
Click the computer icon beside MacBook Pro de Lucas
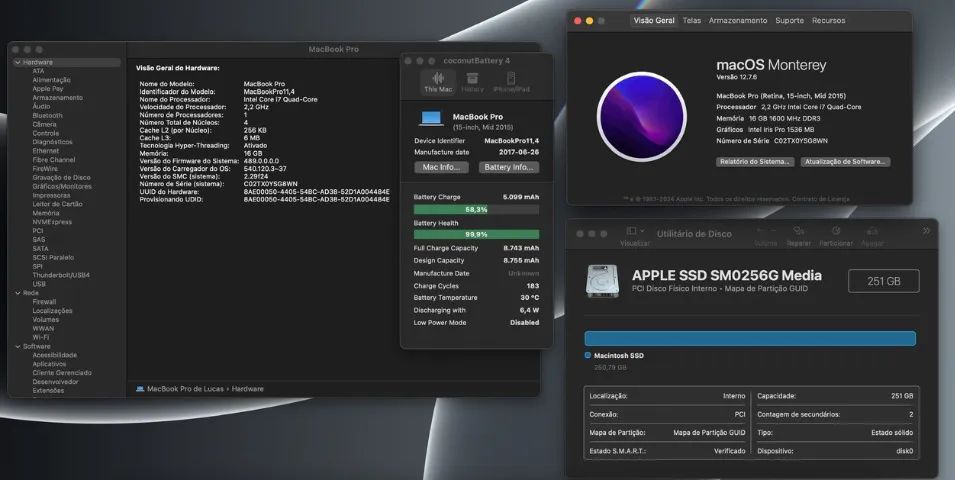click(x=140, y=389)
